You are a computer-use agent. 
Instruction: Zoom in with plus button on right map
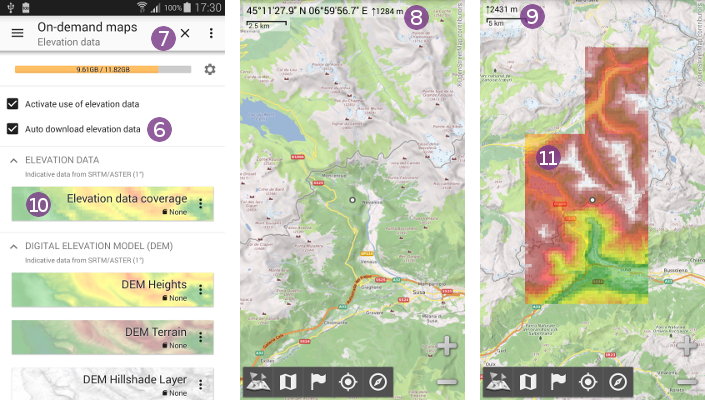pyautogui.click(x=687, y=346)
